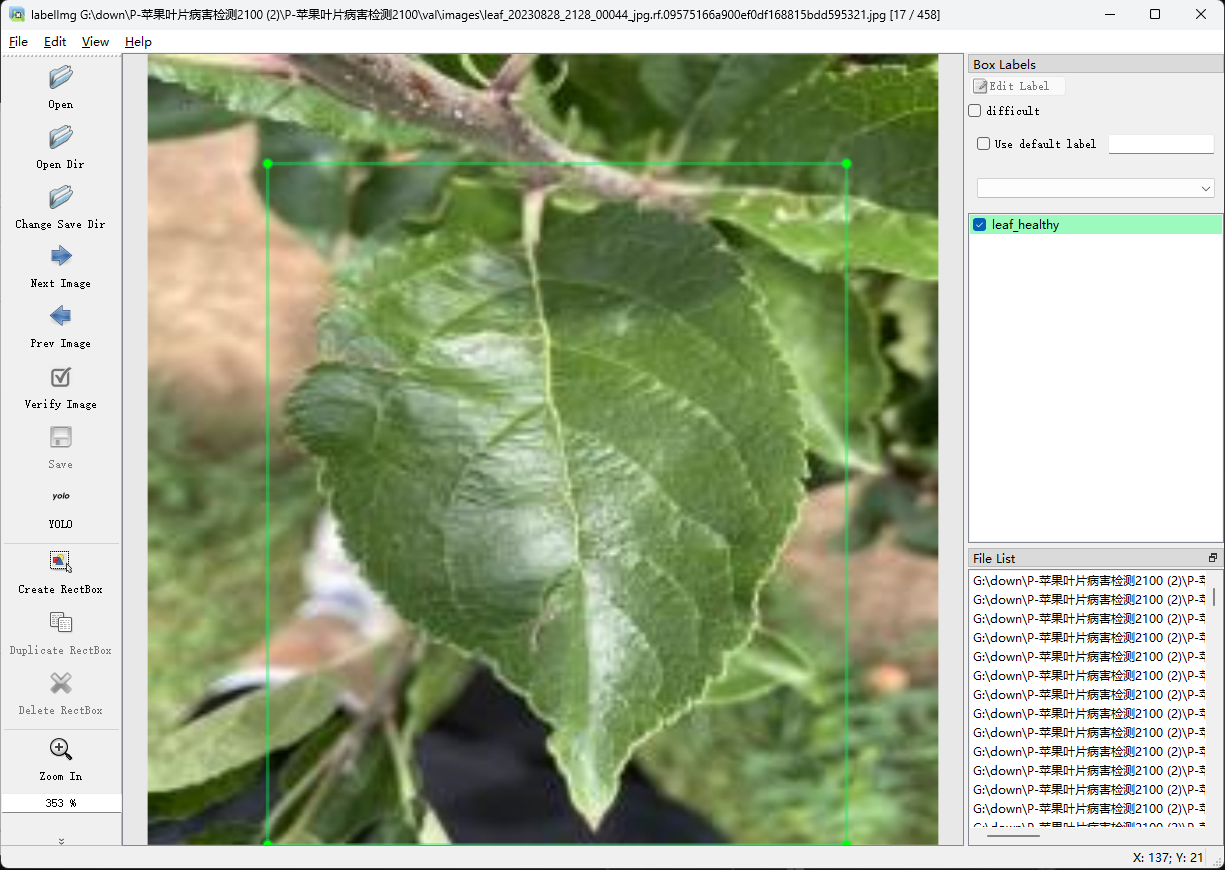This screenshot has height=870, width=1225.
Task: Click the Open file icon
Action: (61, 77)
